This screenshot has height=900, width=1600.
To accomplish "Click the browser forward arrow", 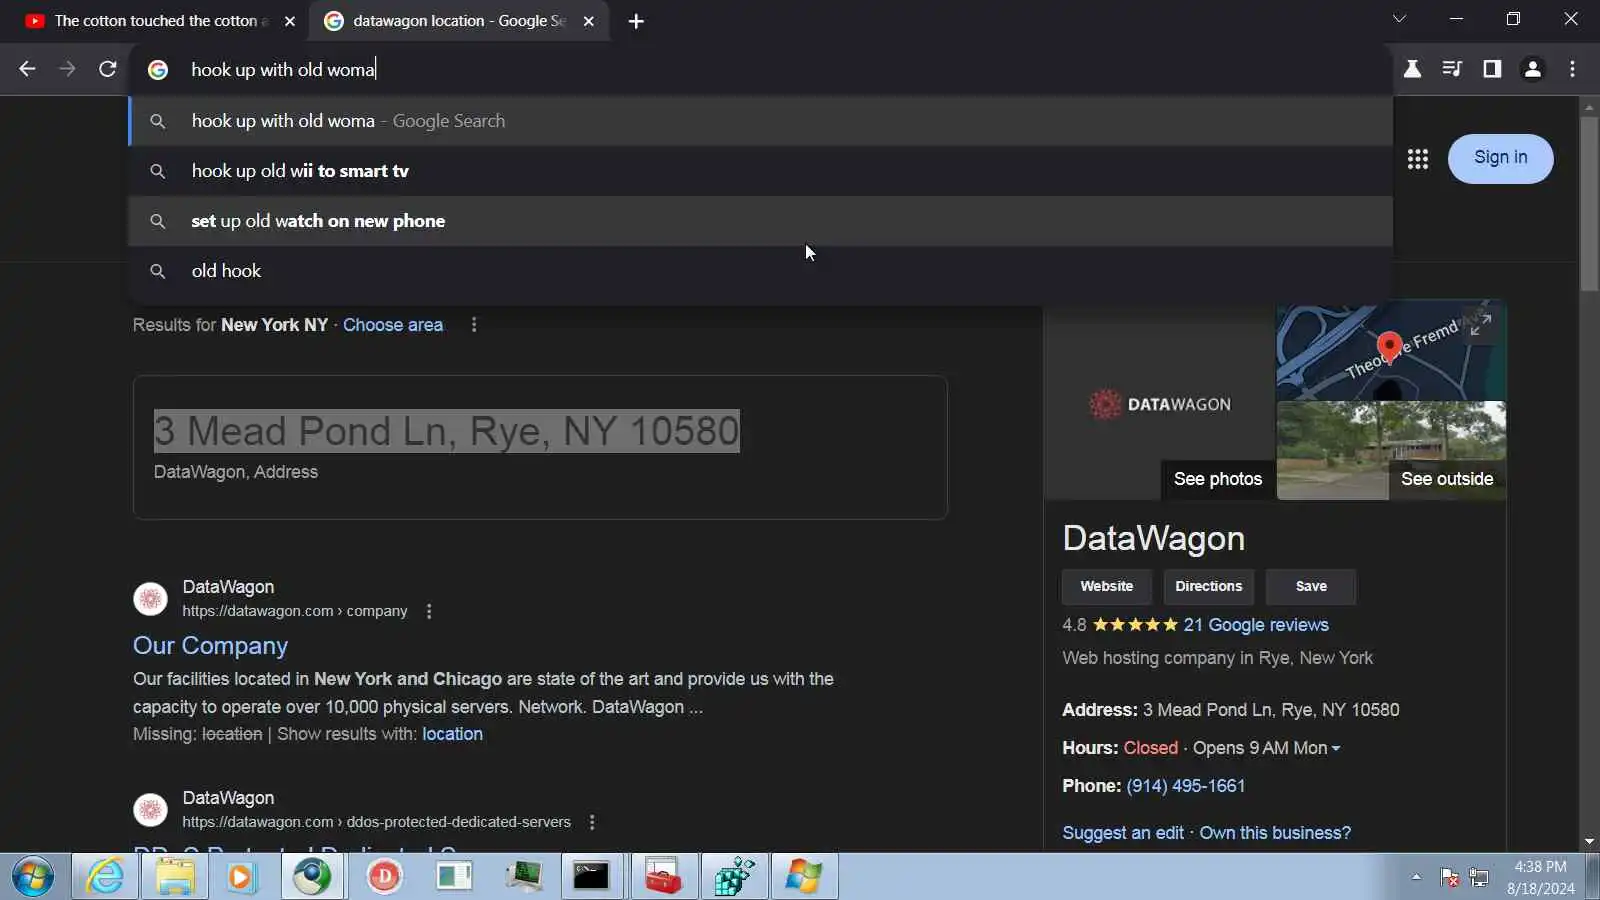I will pos(67,69).
